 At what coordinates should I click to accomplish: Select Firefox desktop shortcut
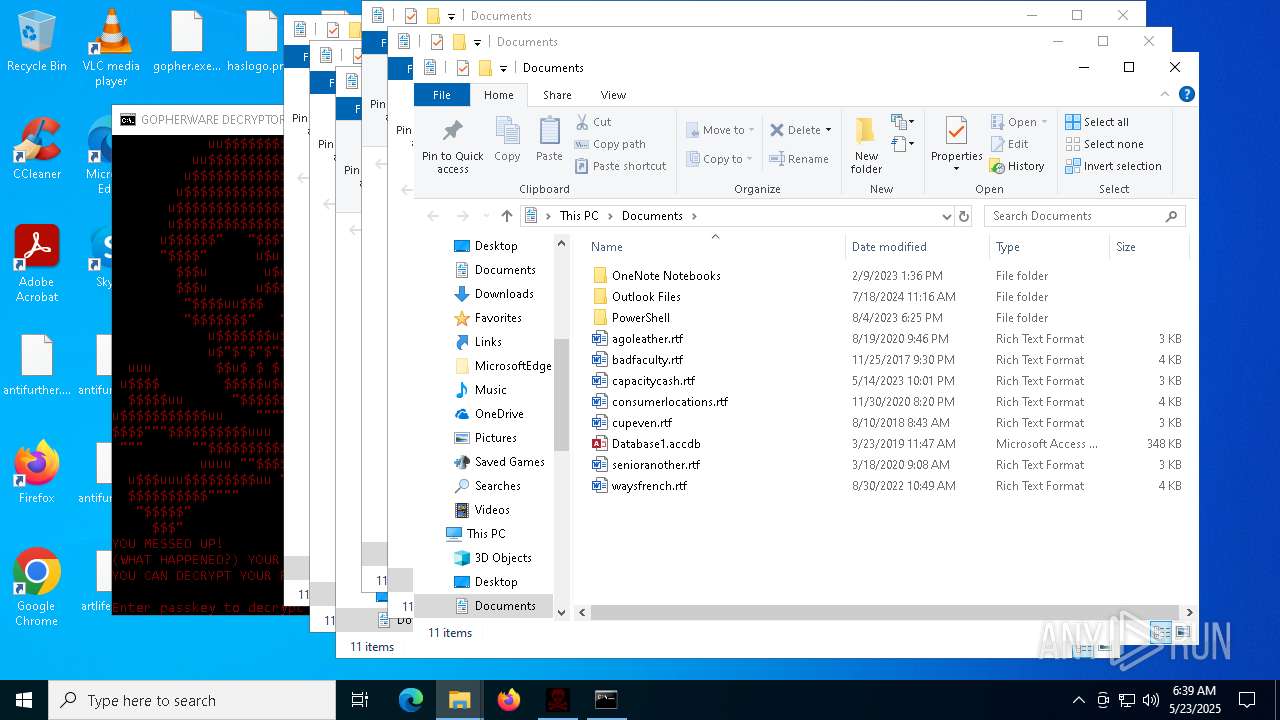click(36, 472)
